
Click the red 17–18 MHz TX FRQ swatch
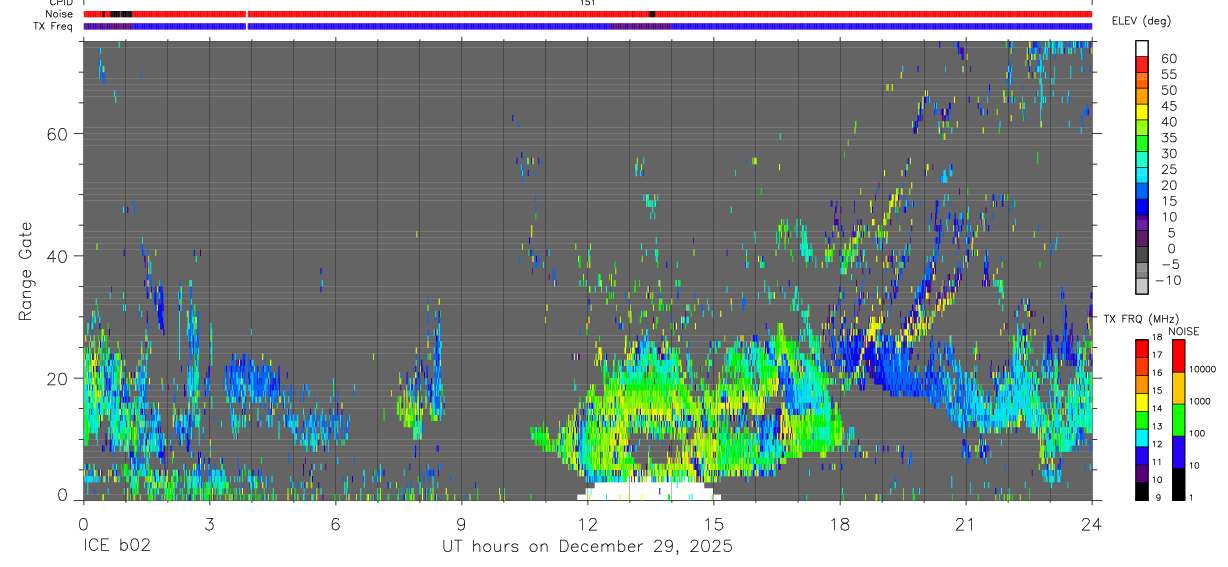1141,349
